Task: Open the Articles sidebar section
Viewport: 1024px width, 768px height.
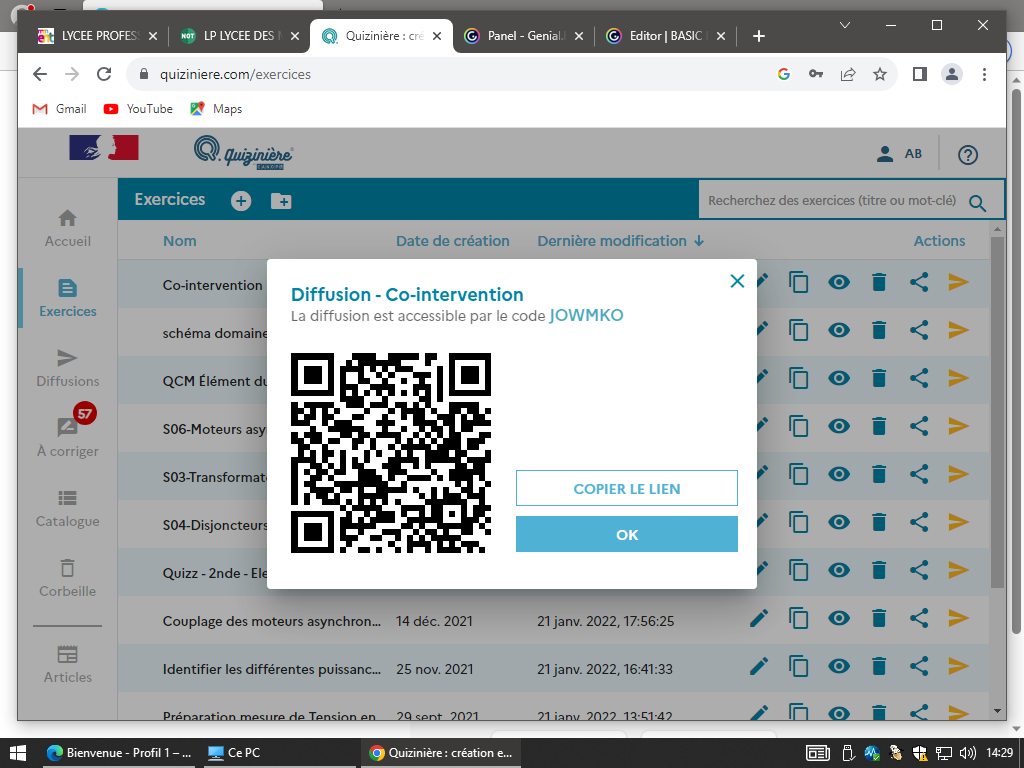Action: [x=68, y=665]
